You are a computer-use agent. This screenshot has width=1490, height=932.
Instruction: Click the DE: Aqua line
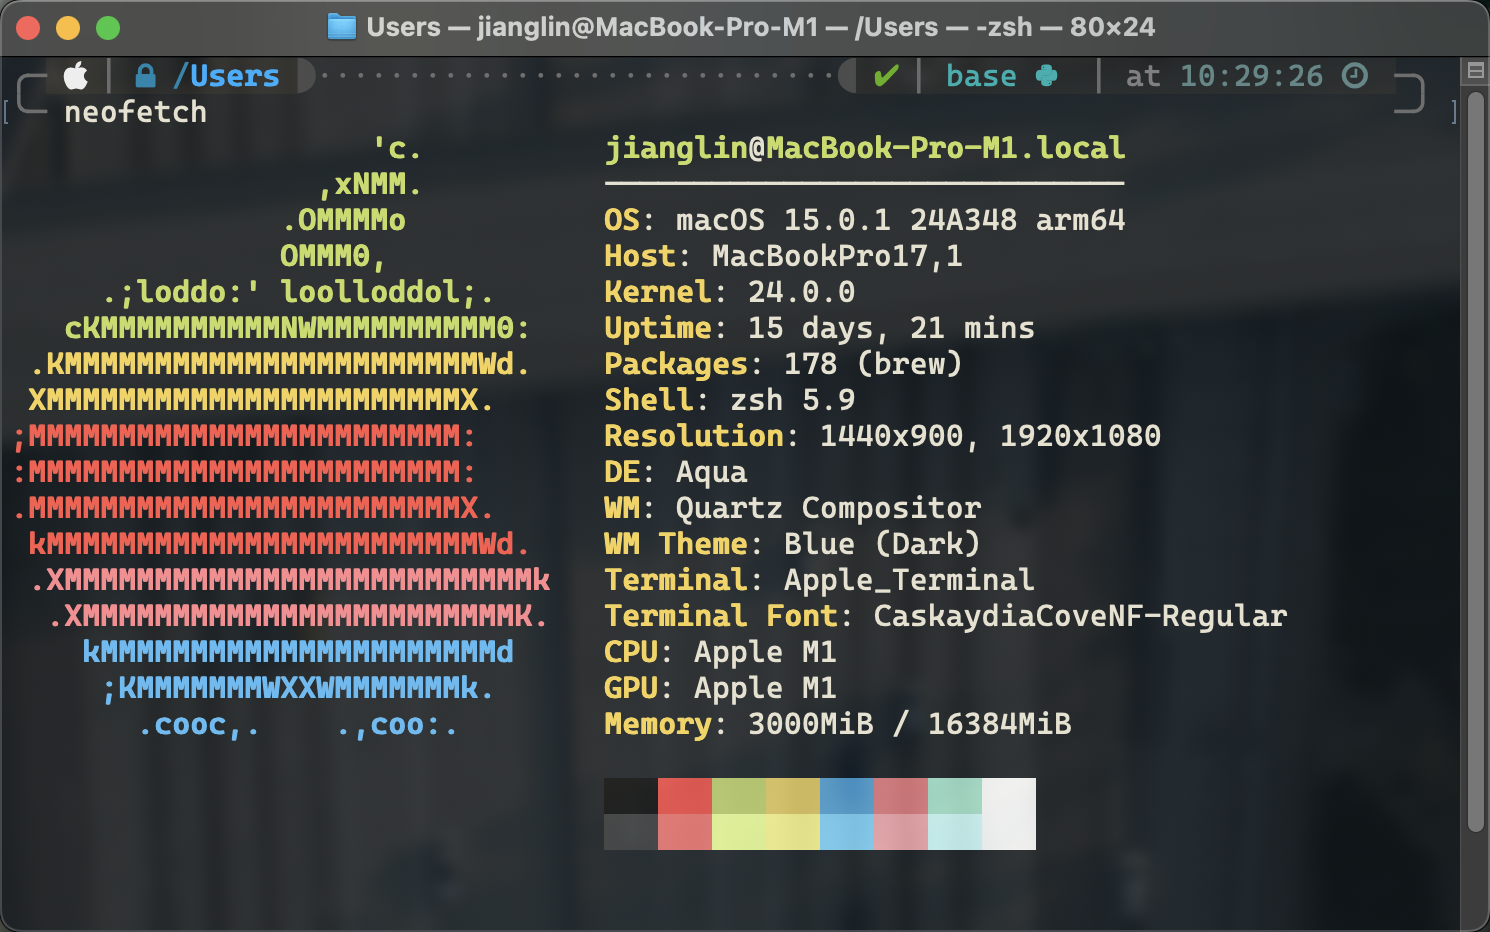tap(676, 472)
